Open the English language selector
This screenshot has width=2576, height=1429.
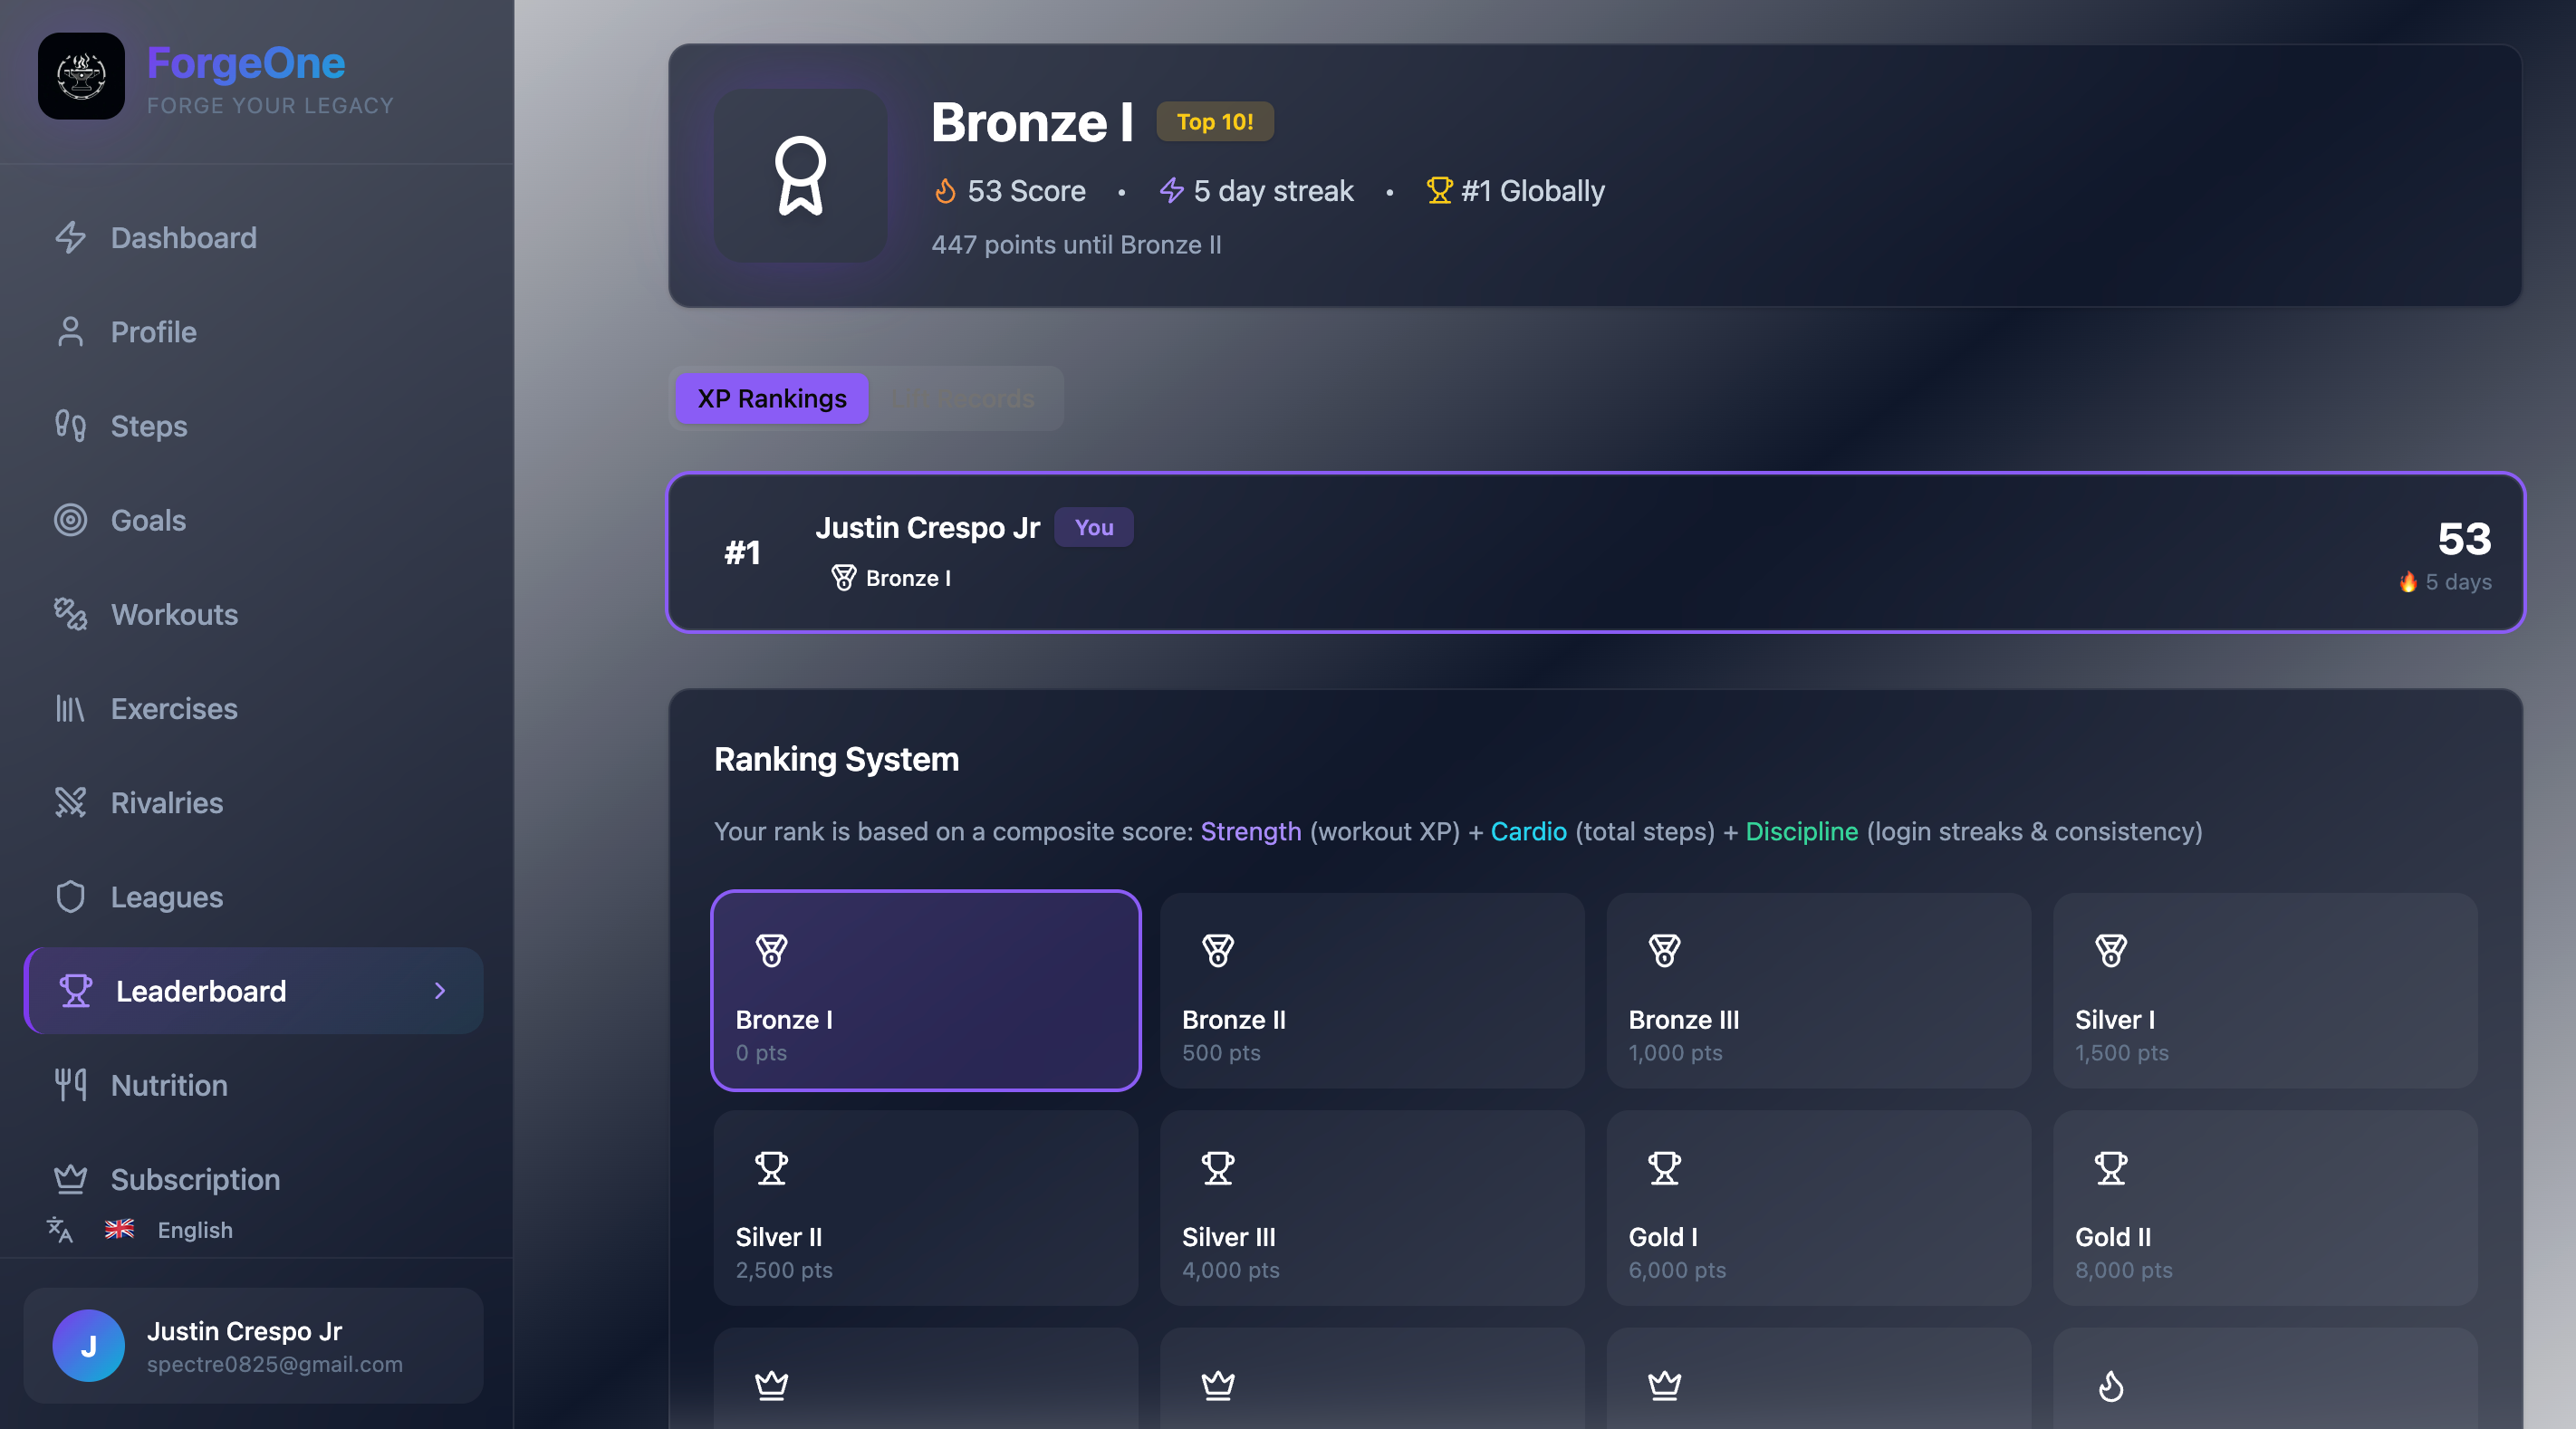[x=194, y=1230]
